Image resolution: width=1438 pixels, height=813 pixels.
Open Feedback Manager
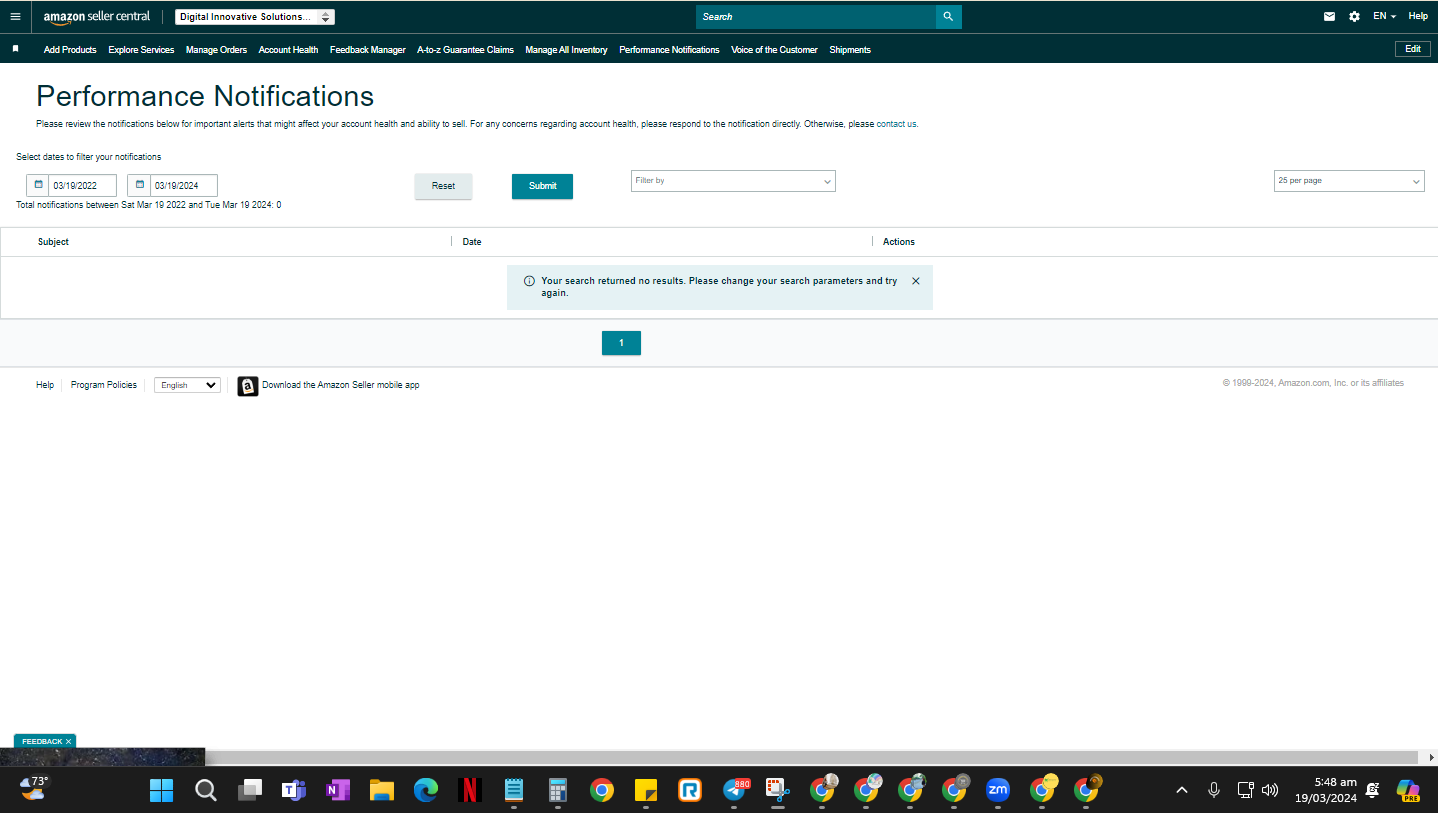tap(368, 50)
